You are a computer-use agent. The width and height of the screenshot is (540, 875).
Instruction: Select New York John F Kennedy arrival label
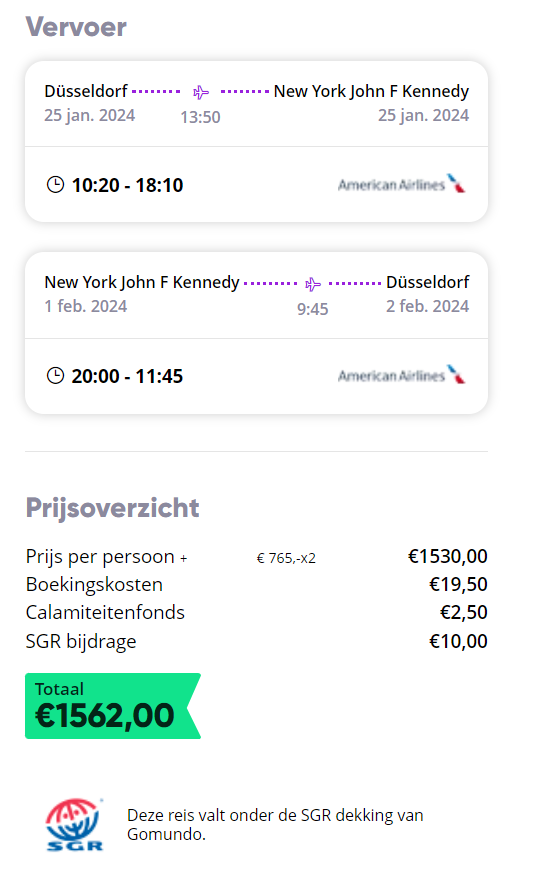tap(371, 91)
